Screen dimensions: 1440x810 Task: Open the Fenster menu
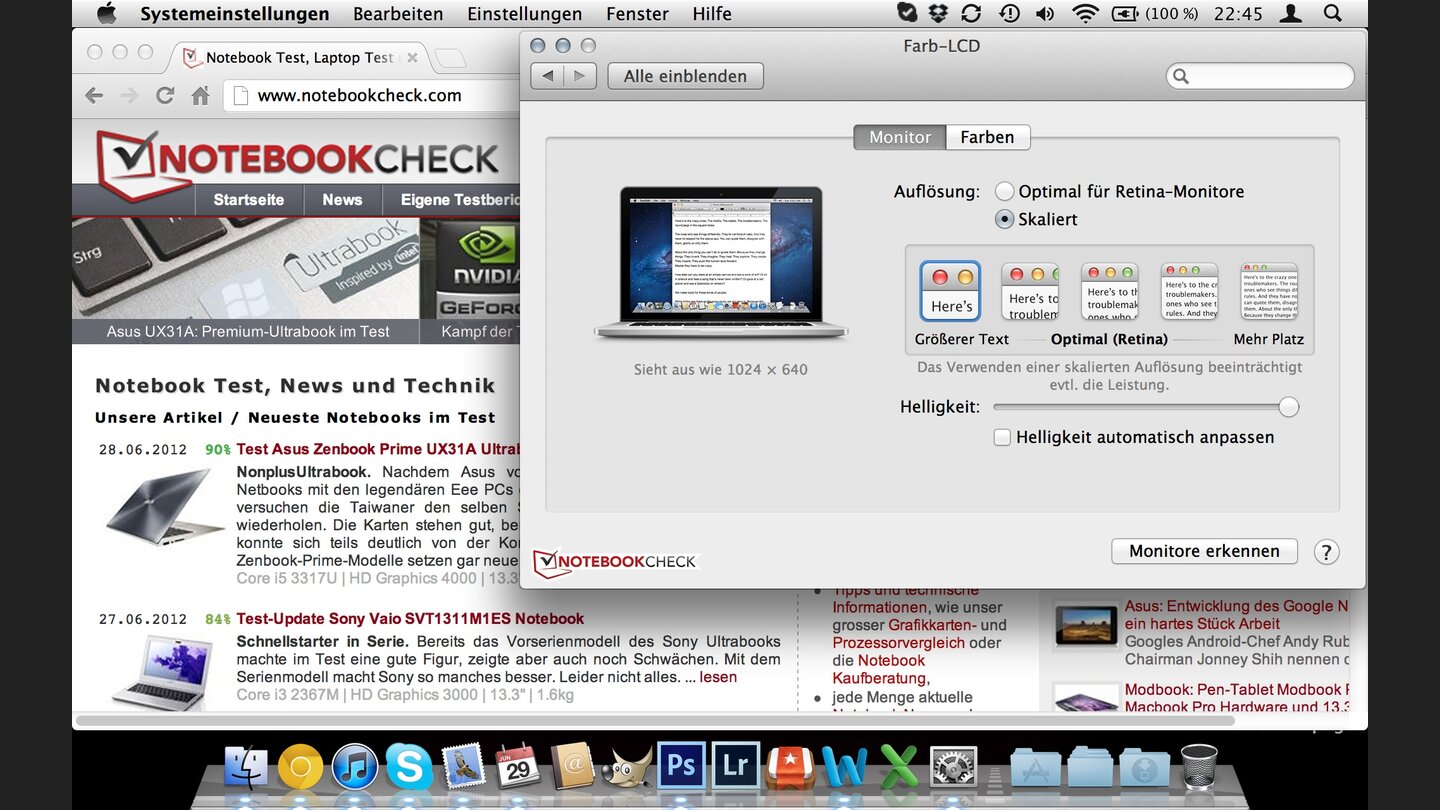[x=637, y=14]
